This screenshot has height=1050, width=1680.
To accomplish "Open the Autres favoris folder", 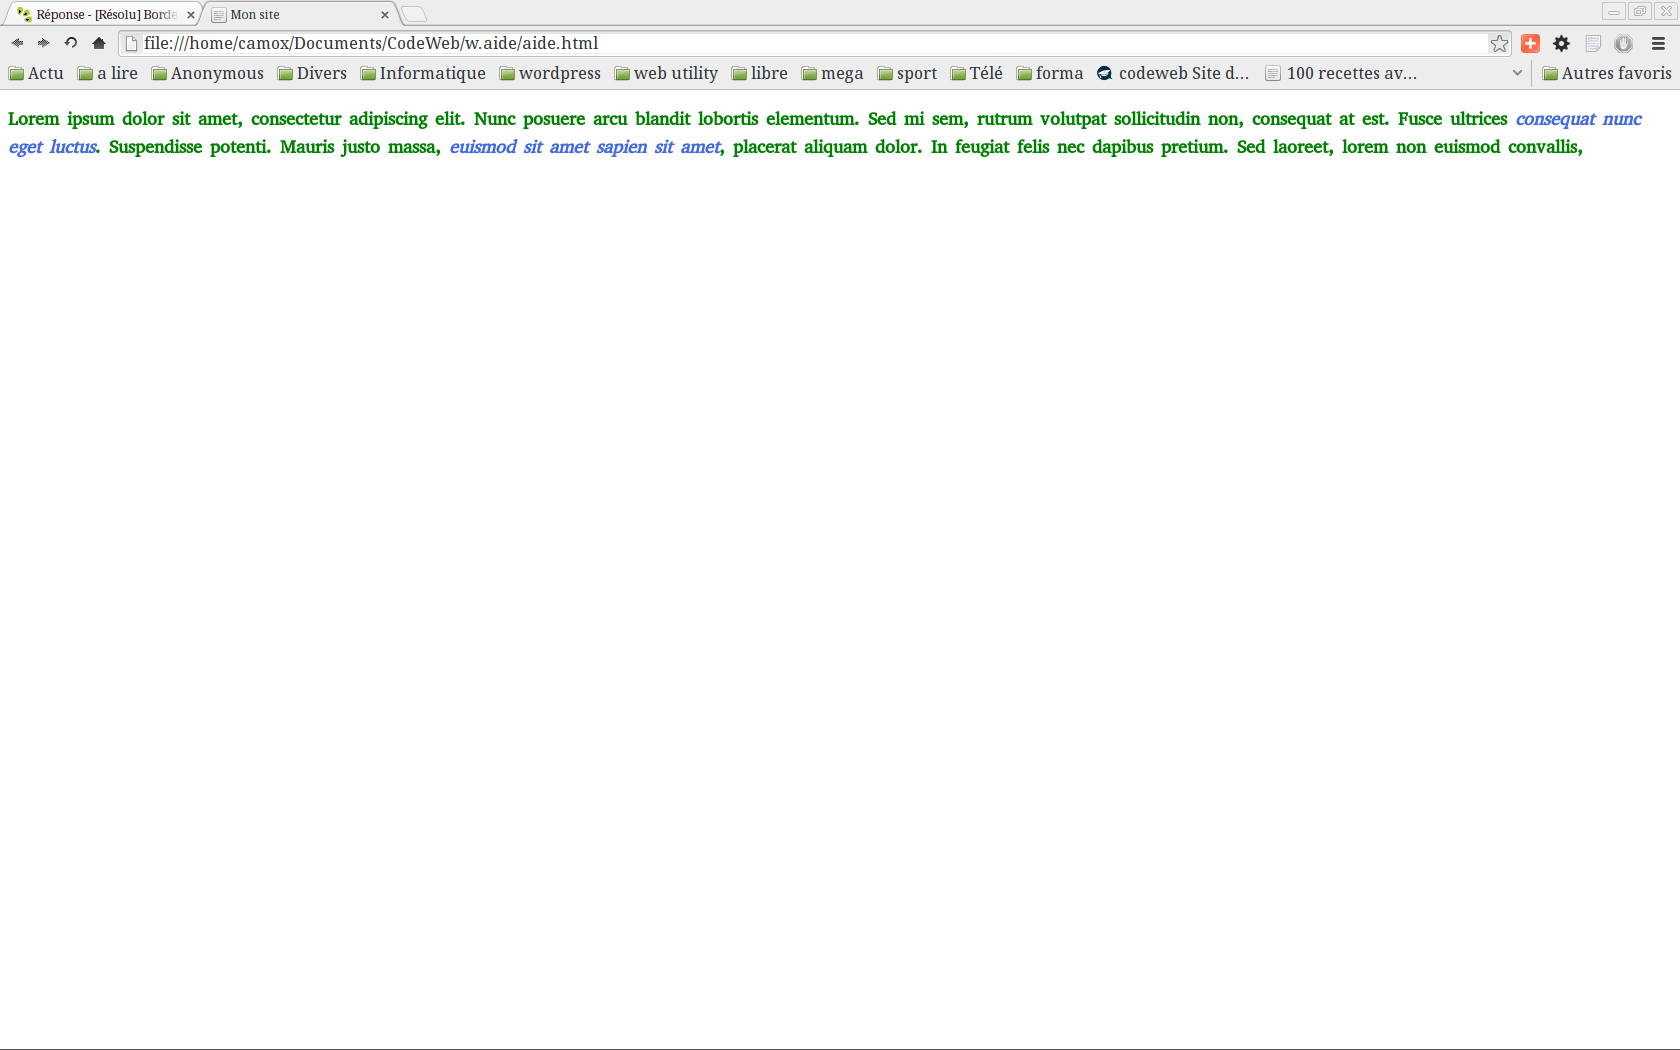I will (1607, 73).
